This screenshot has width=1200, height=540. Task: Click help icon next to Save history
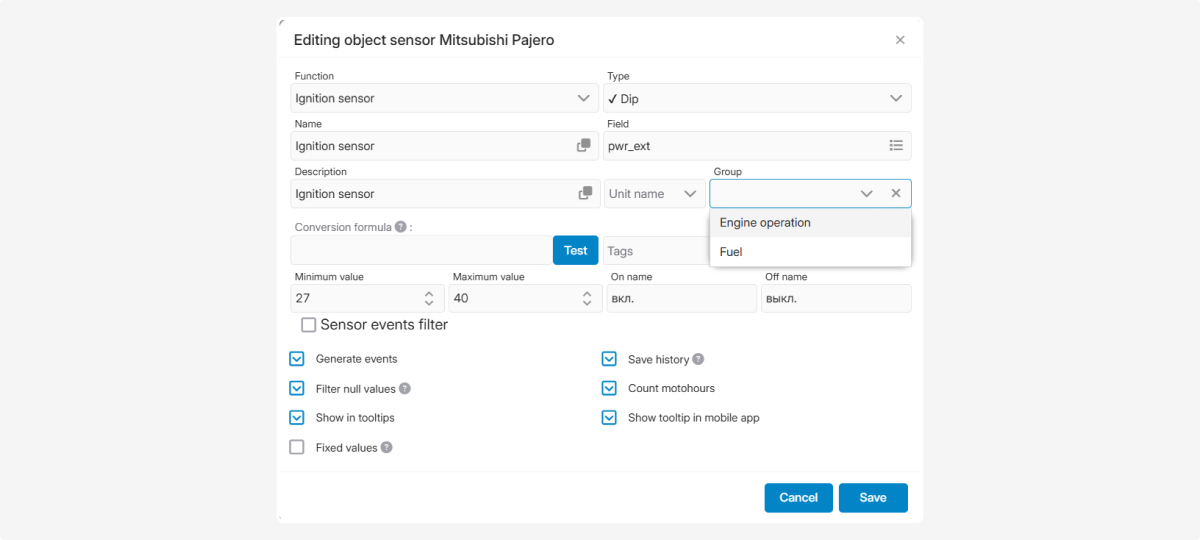pyautogui.click(x=698, y=359)
